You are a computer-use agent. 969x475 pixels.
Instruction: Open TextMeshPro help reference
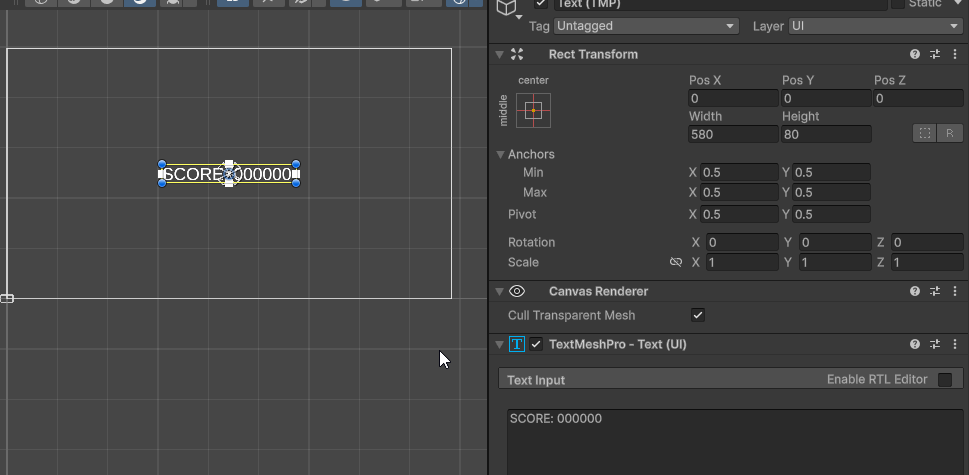[x=915, y=344]
